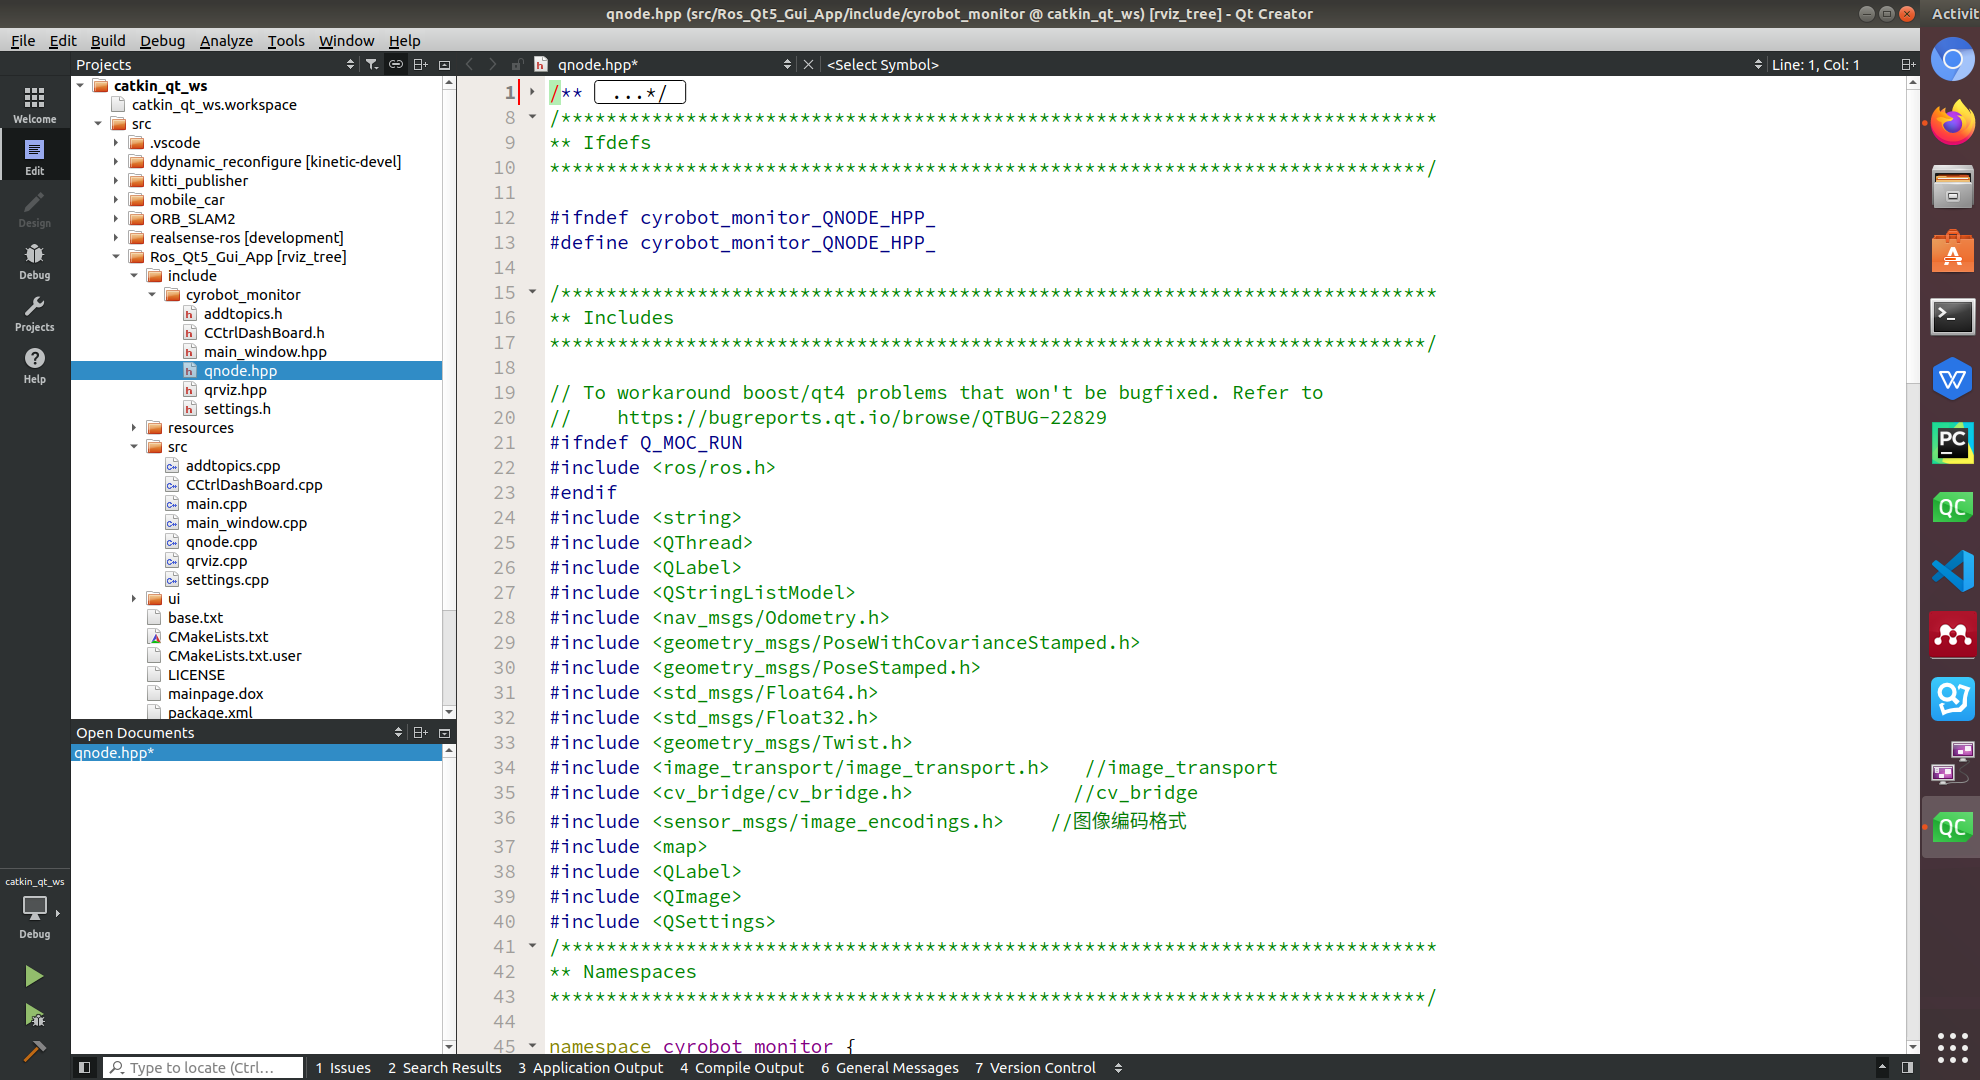Open the Compile Output pane tab
The image size is (1980, 1080).
[x=742, y=1067]
